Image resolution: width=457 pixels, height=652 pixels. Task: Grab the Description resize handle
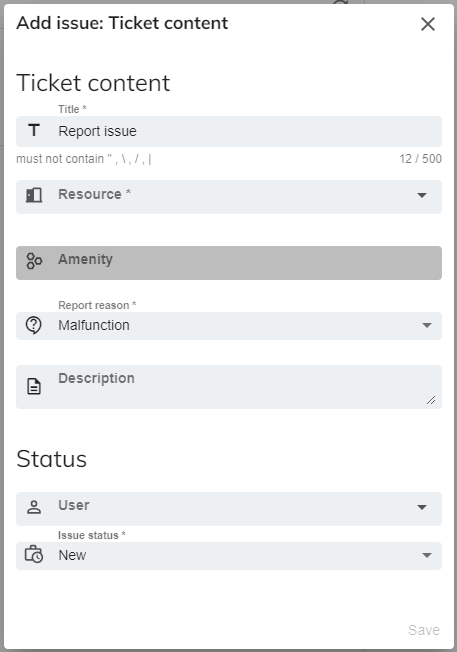431,400
